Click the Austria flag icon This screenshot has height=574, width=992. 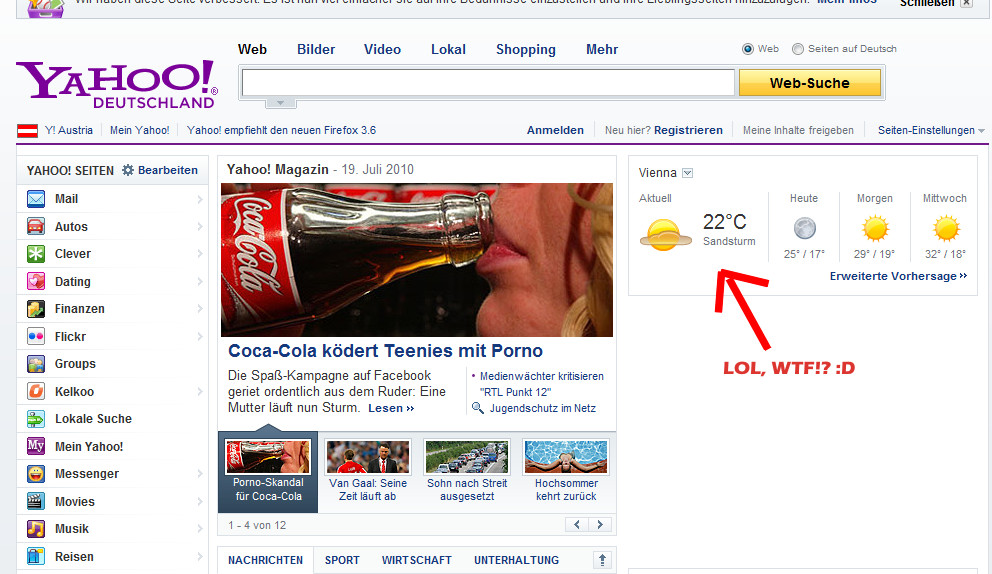(x=27, y=130)
